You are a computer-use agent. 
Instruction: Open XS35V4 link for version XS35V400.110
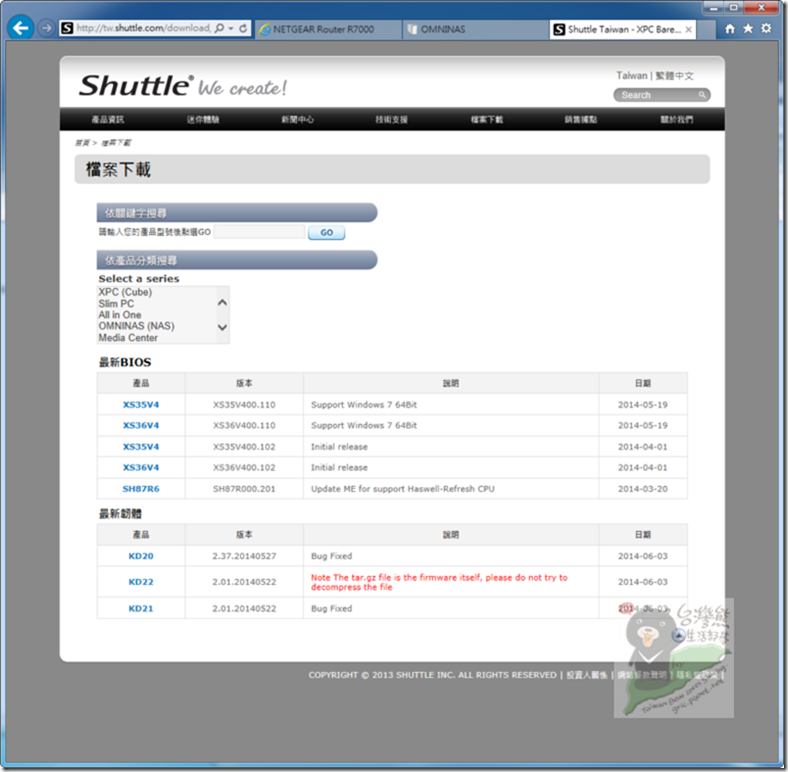(141, 405)
